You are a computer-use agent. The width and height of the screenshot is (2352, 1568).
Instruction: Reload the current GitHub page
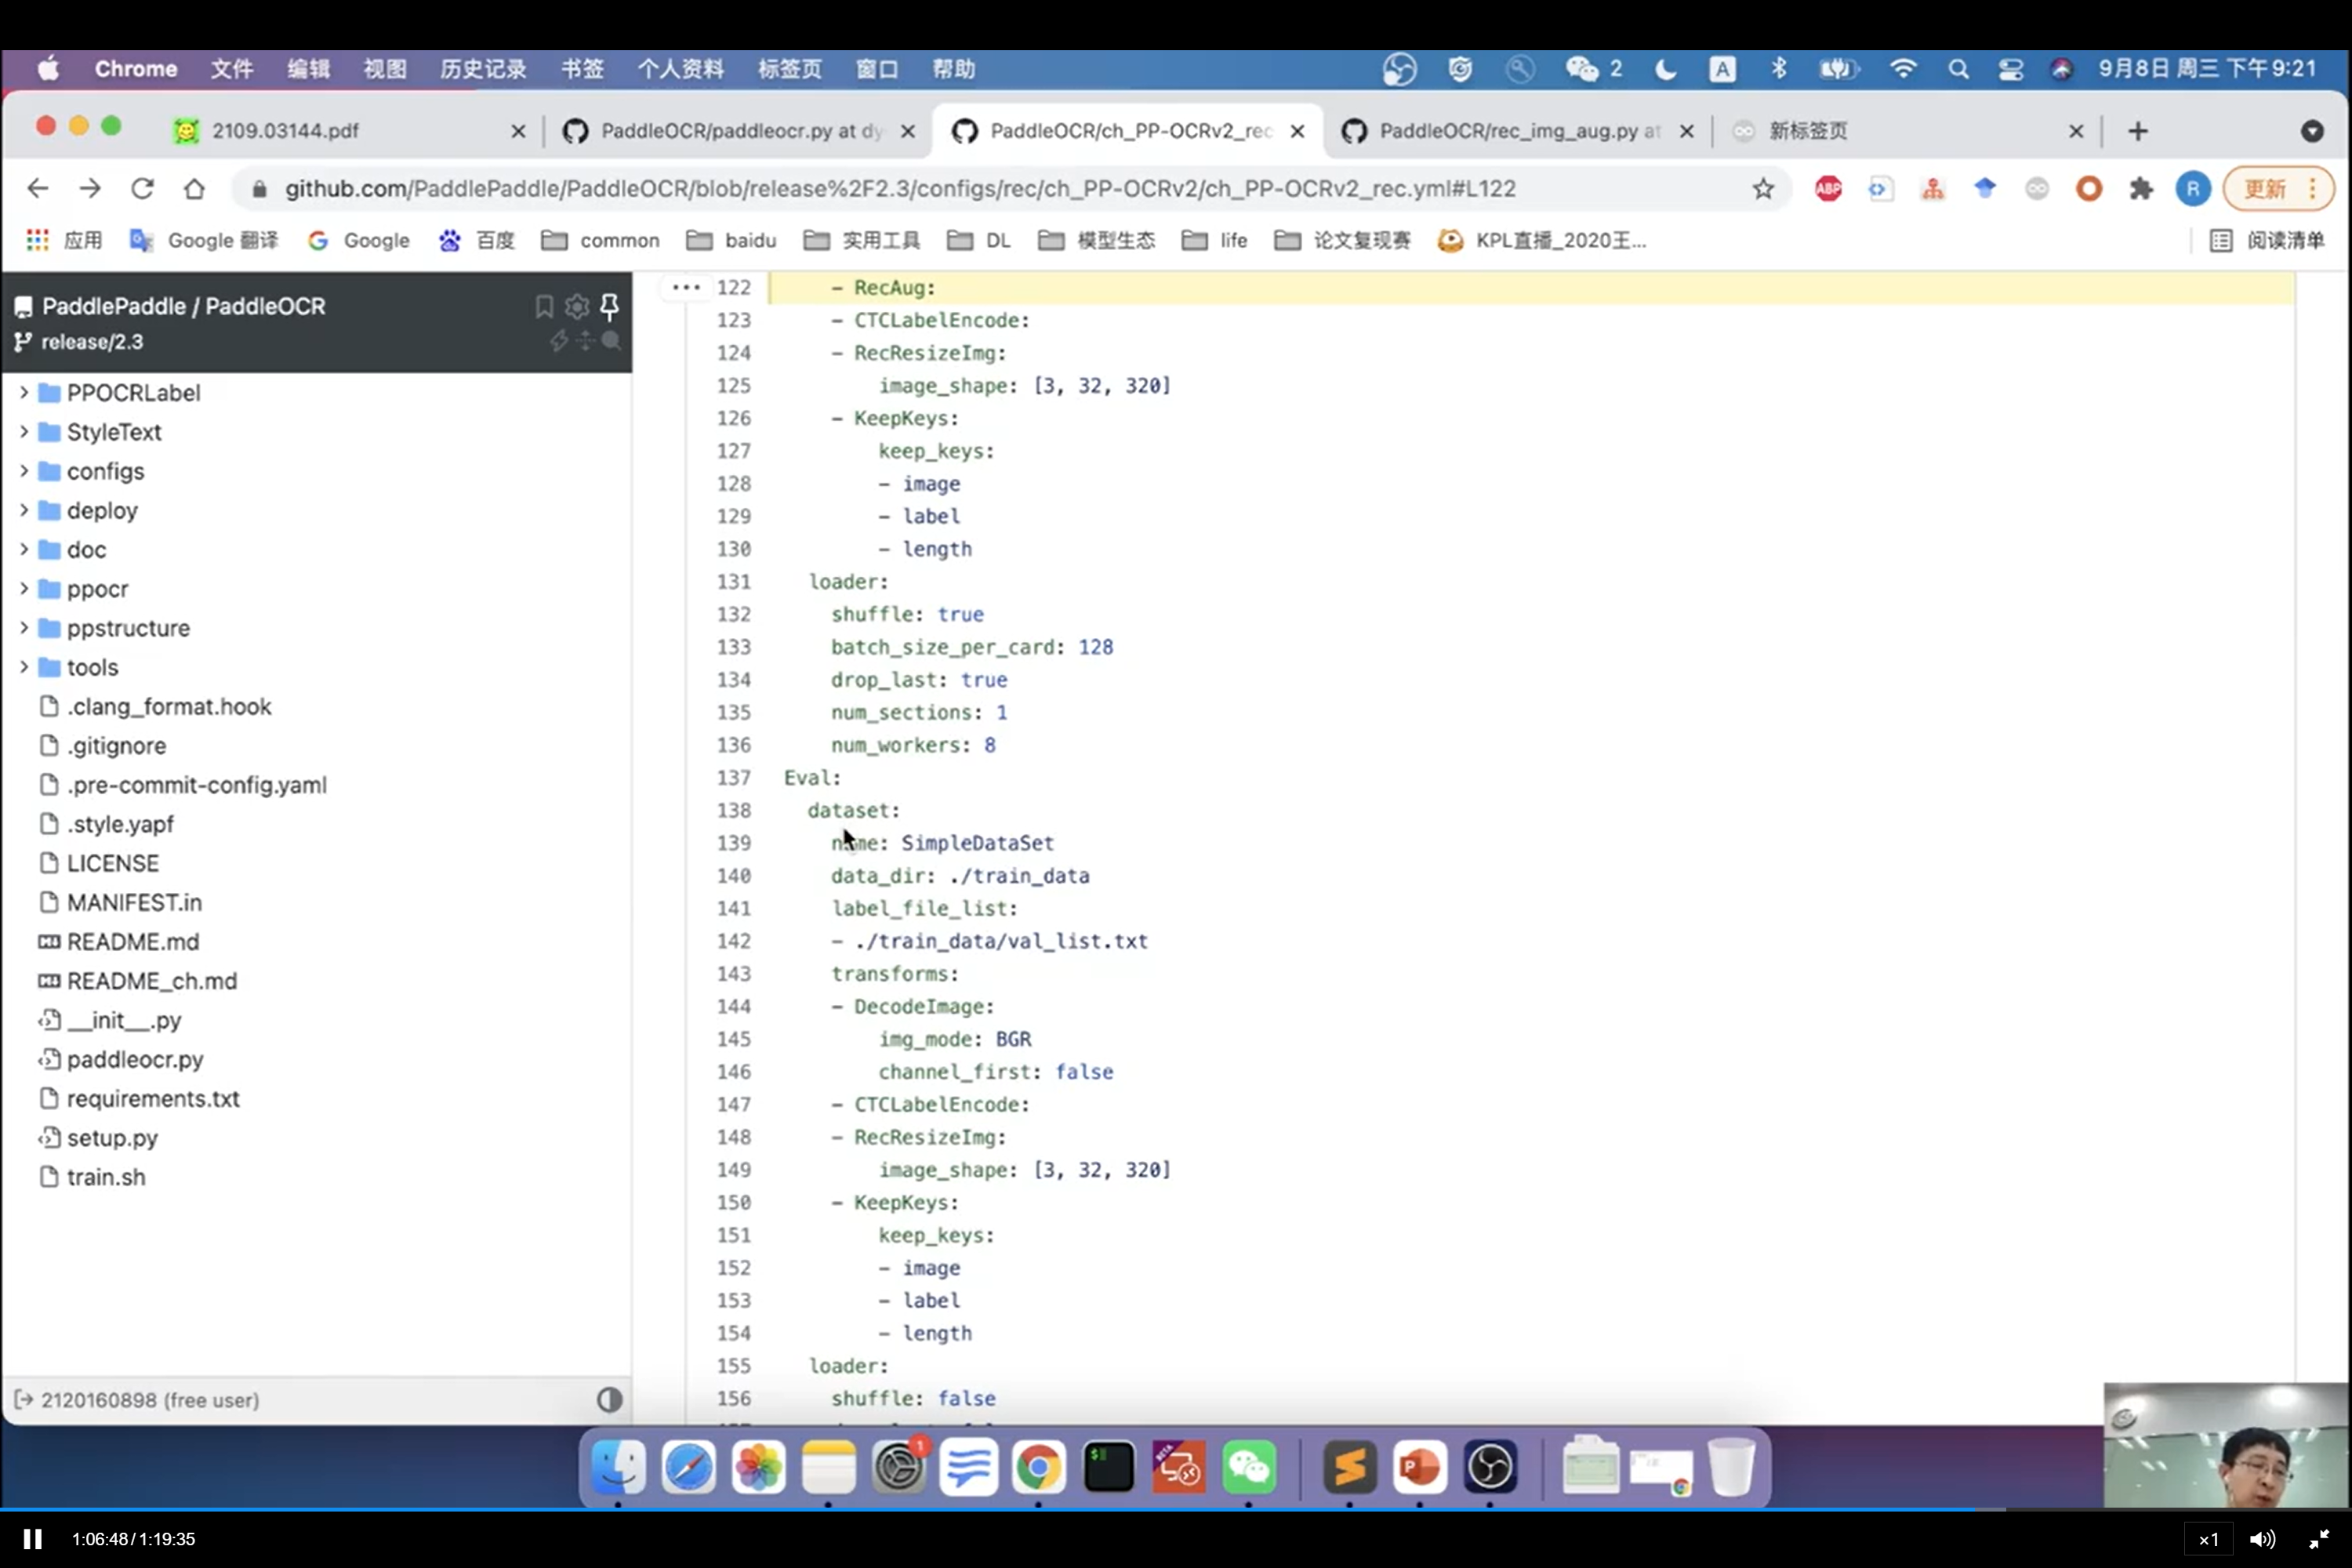[x=142, y=189]
